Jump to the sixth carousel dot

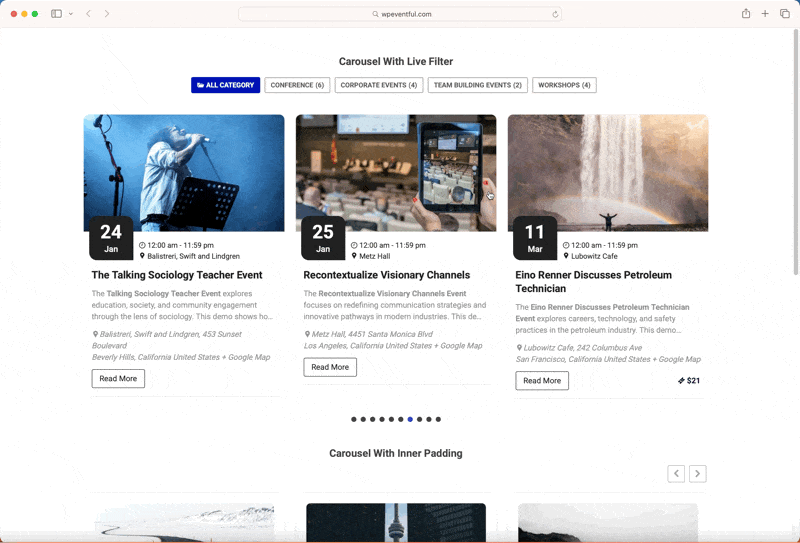pos(401,419)
